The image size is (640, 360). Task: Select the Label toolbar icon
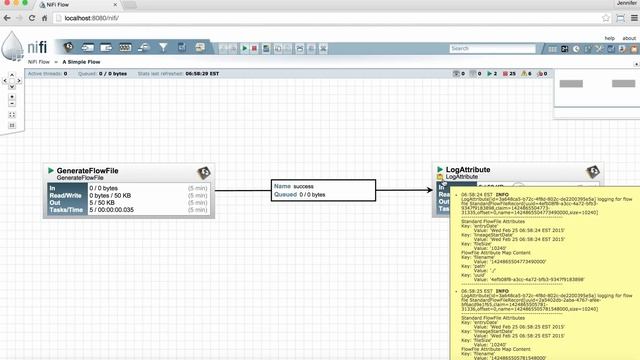pos(200,48)
